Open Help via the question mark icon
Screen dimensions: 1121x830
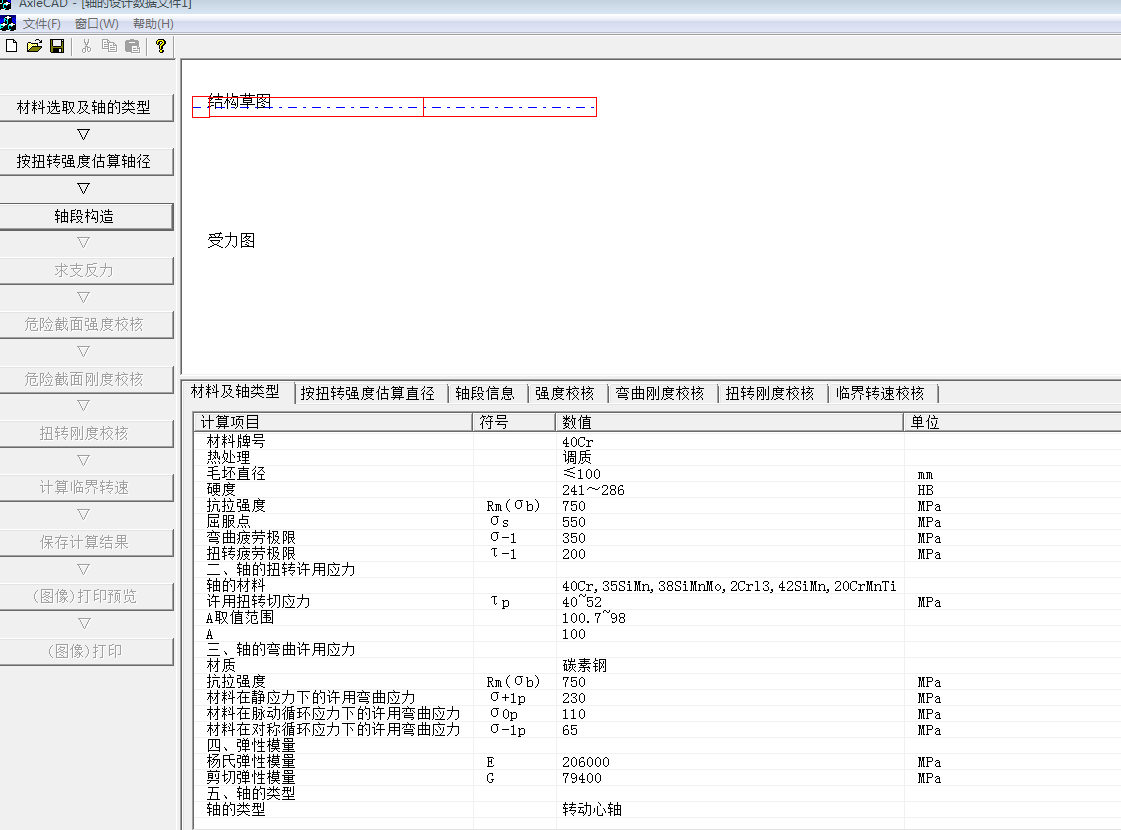pyautogui.click(x=160, y=46)
